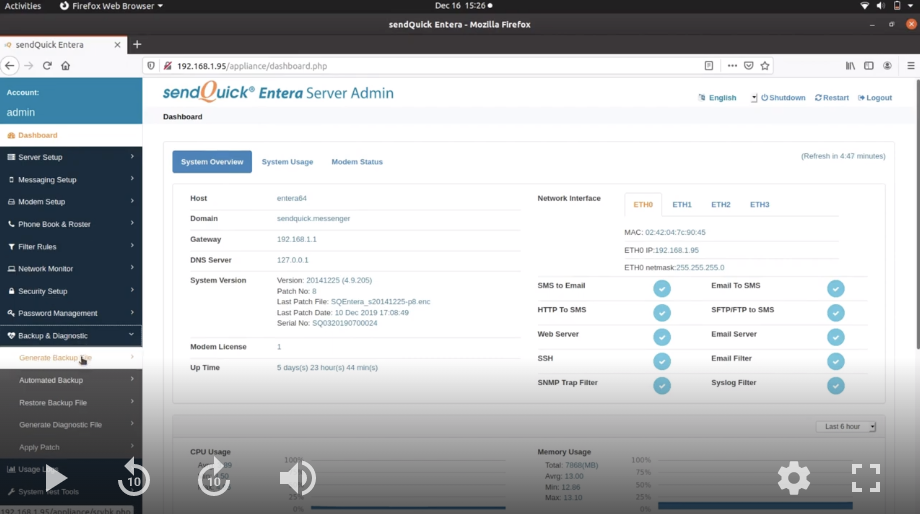Click the Firefox back arrow
The image size is (920, 514).
click(10, 66)
